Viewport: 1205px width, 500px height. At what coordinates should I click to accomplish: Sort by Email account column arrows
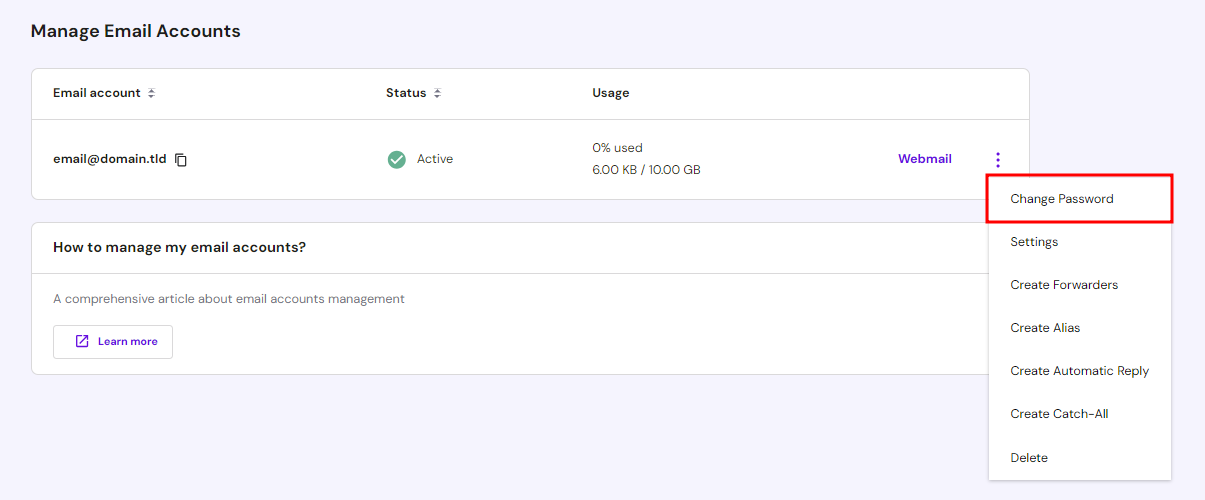151,93
